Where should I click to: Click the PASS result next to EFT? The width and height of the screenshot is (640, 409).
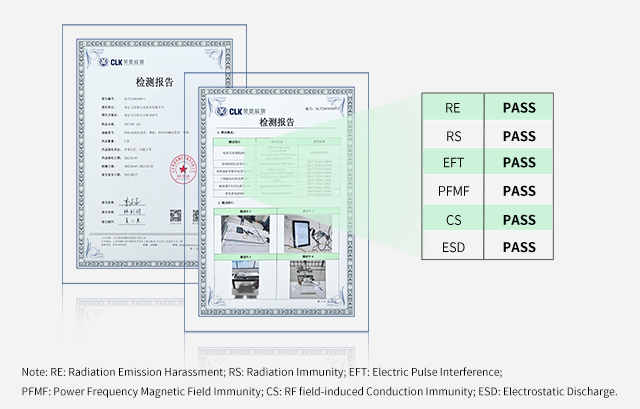tap(519, 162)
